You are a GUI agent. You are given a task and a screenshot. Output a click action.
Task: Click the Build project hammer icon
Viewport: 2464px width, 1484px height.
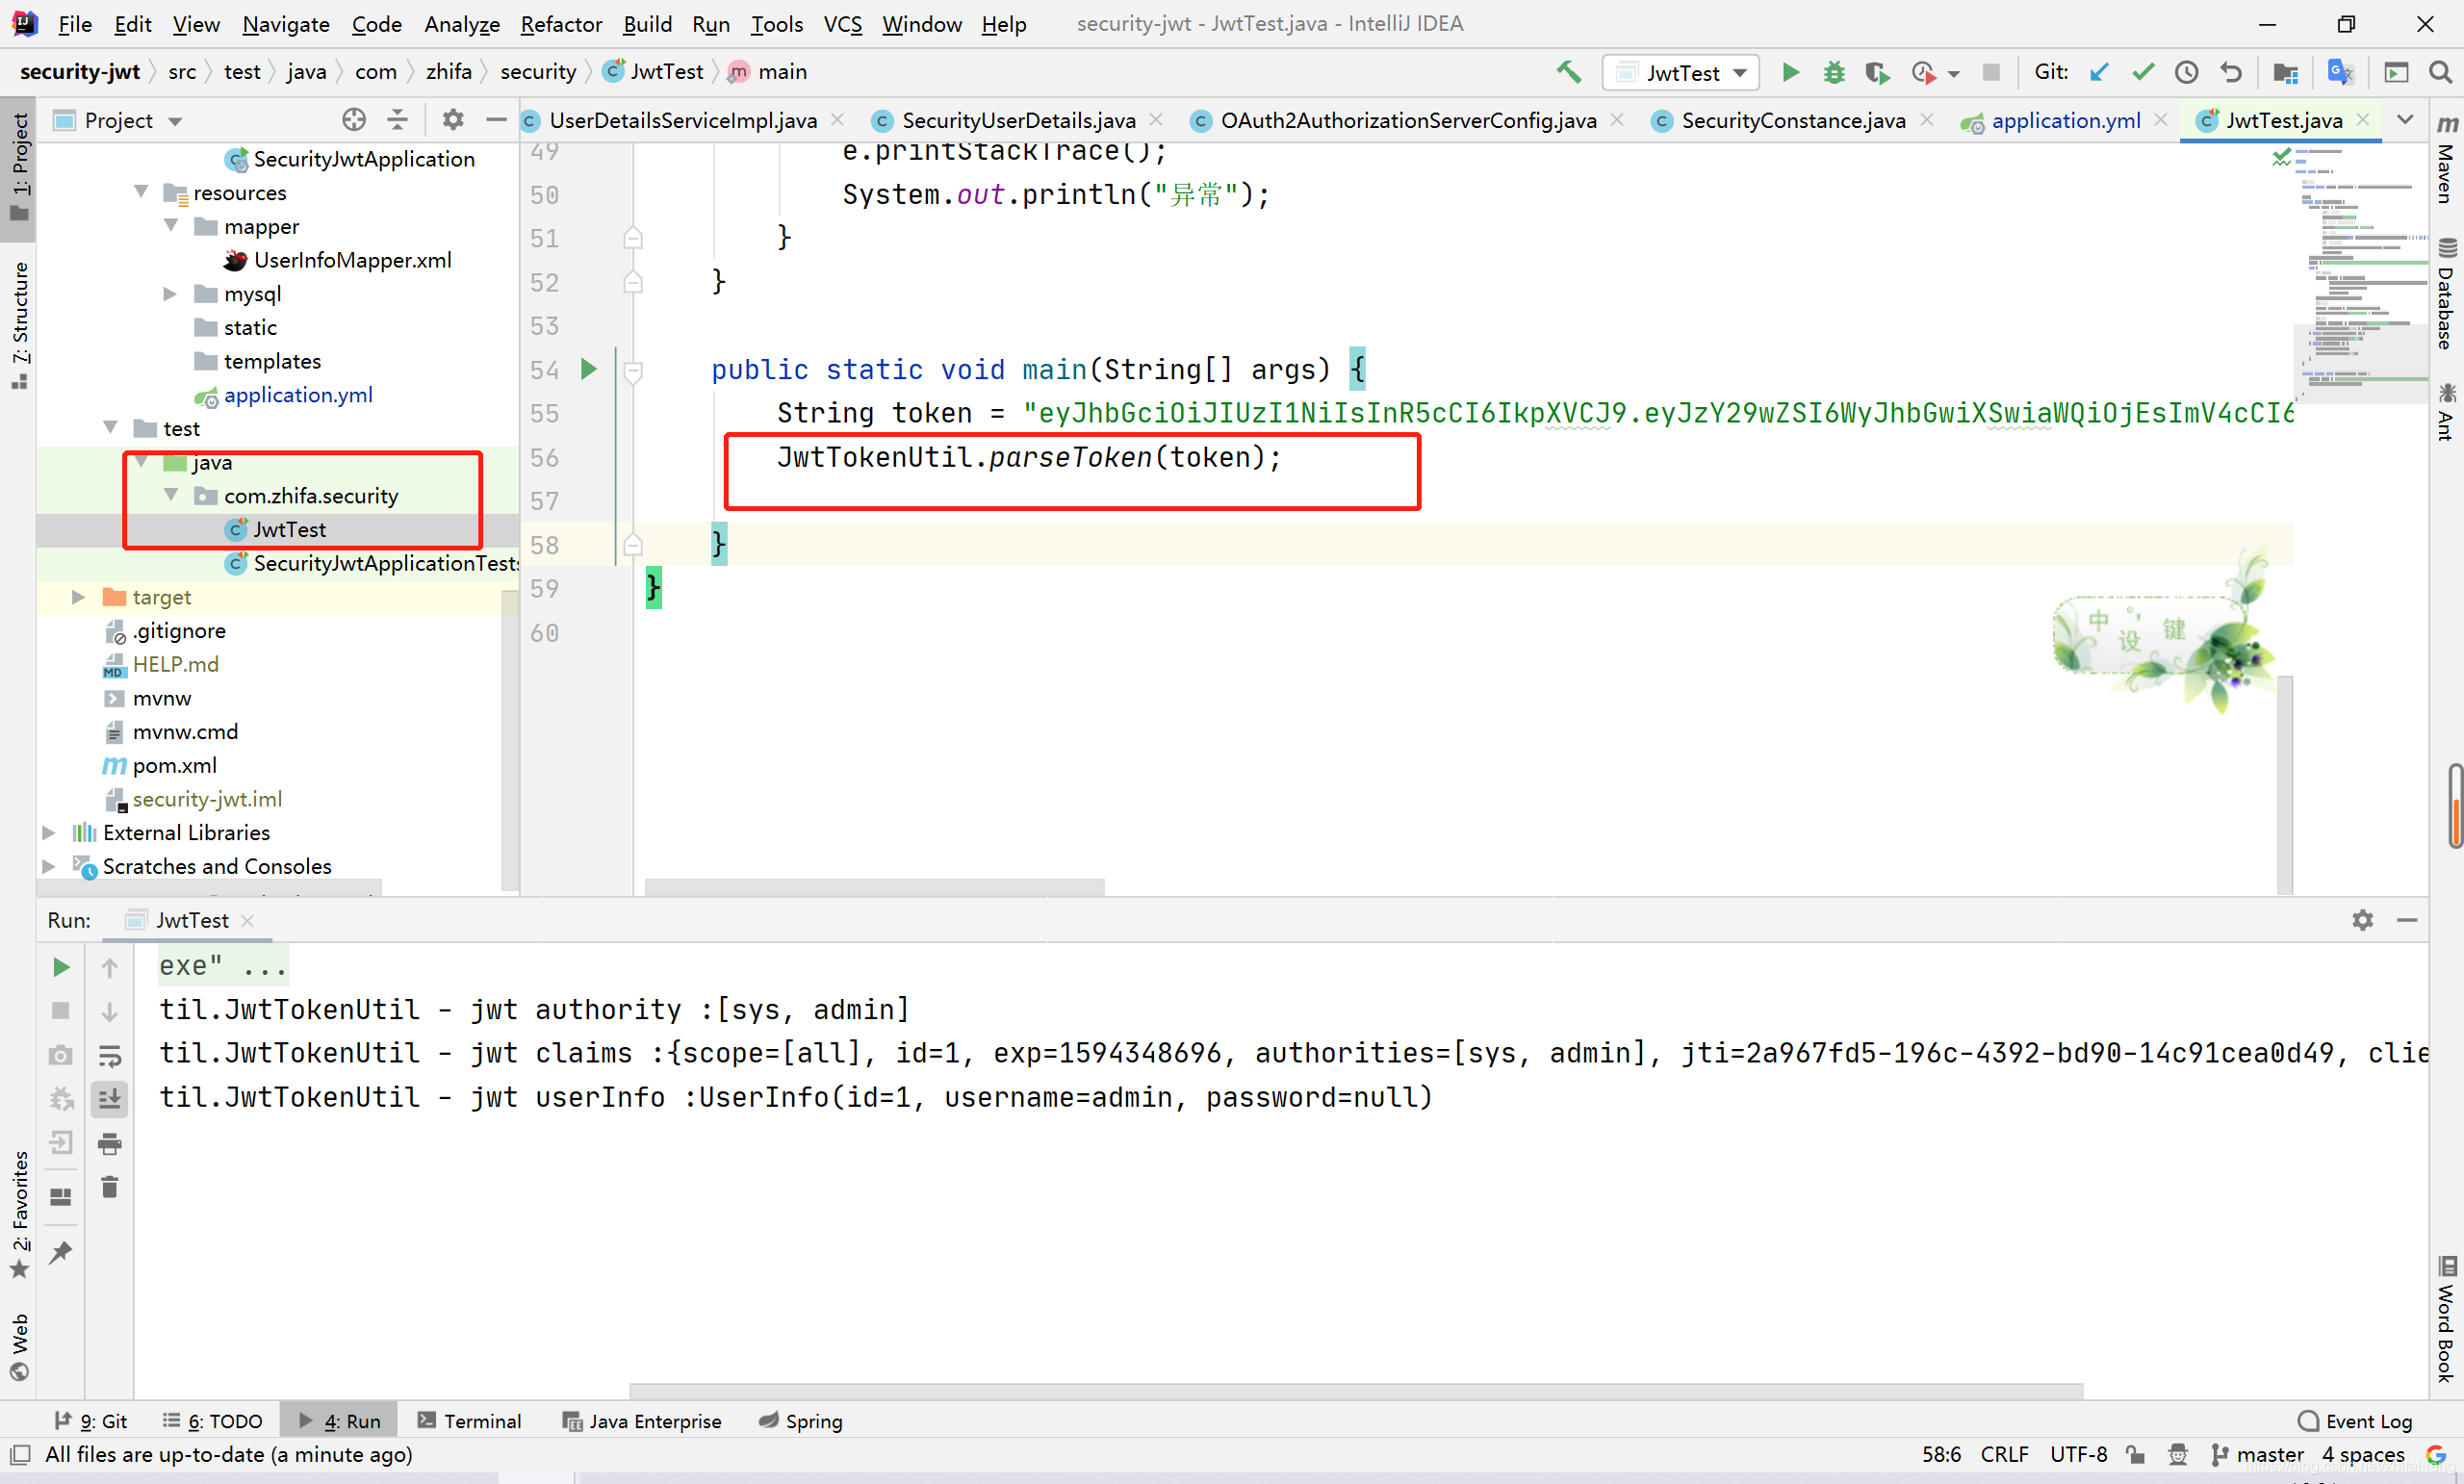tap(1568, 72)
